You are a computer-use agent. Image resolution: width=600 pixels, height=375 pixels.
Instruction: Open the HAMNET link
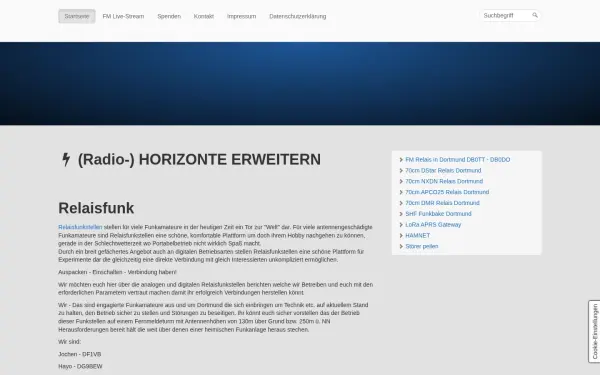(417, 236)
